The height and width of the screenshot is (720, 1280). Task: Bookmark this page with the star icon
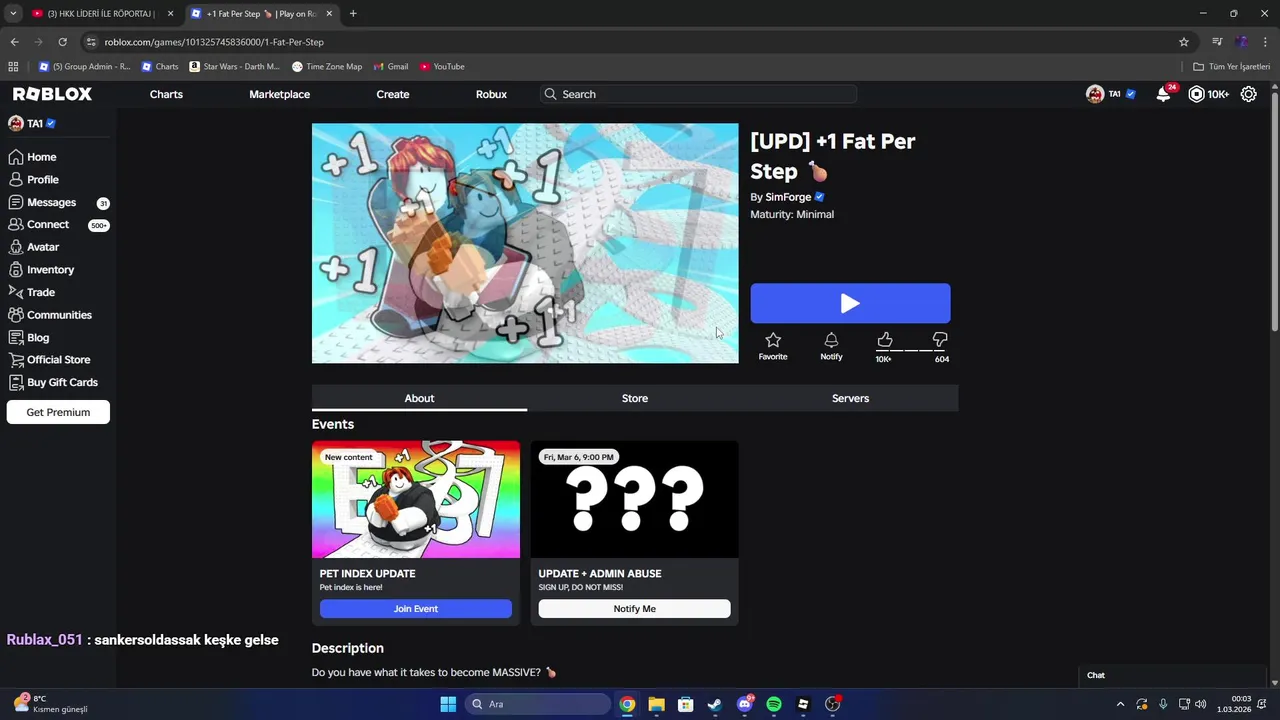[1184, 42]
